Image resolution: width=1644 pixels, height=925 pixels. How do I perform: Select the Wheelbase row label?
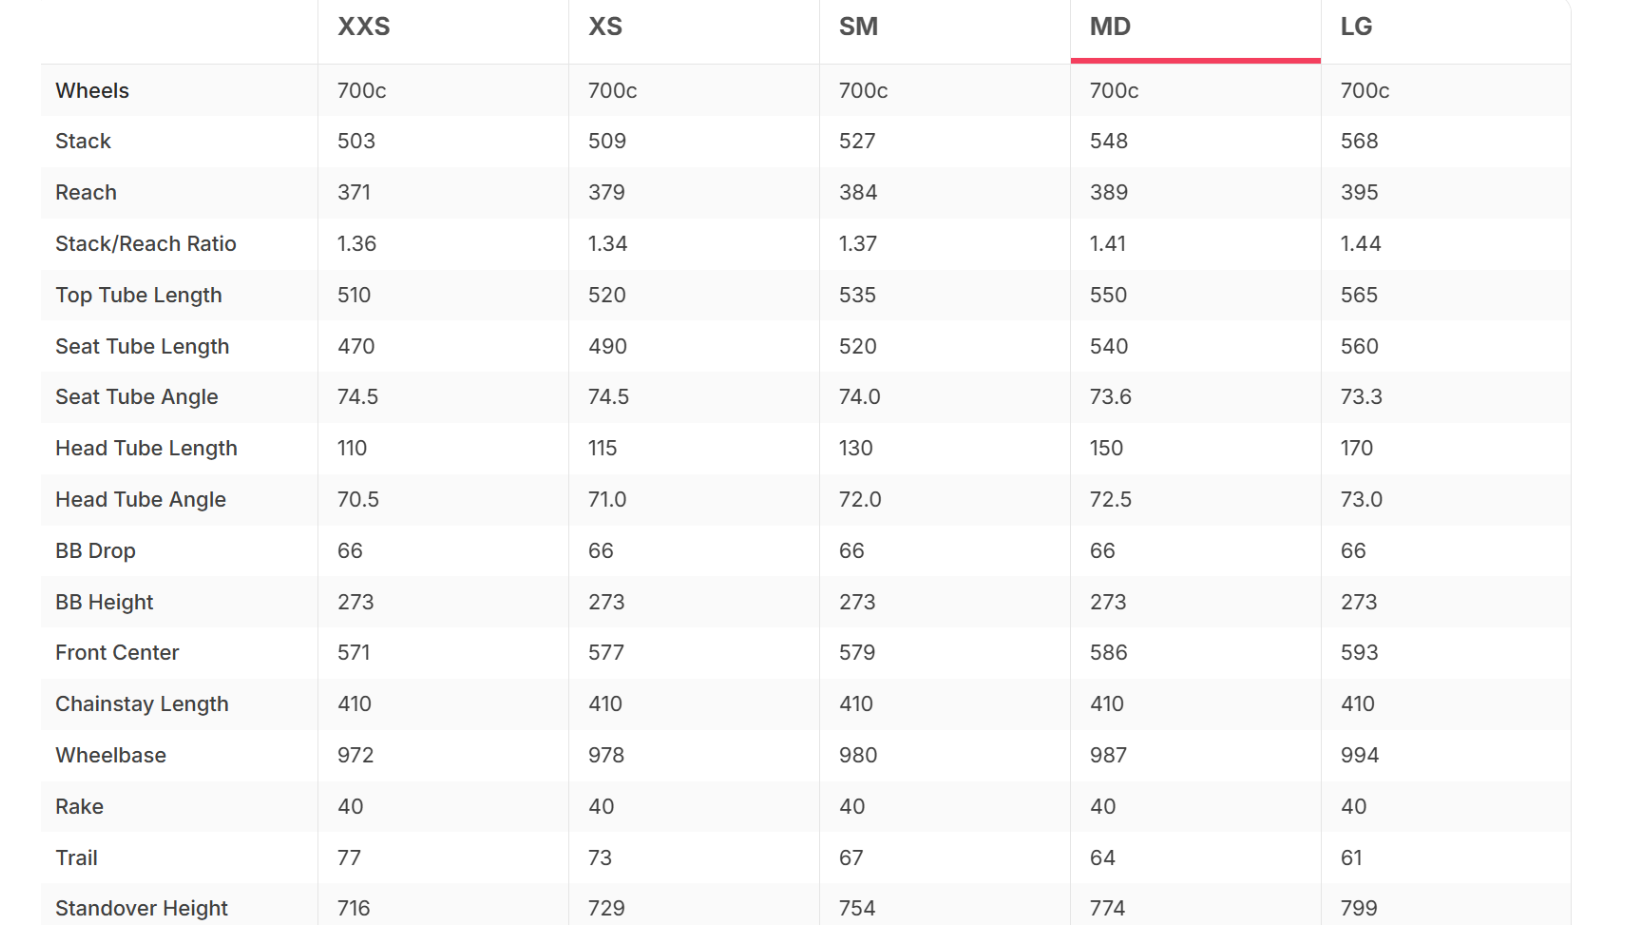point(111,755)
